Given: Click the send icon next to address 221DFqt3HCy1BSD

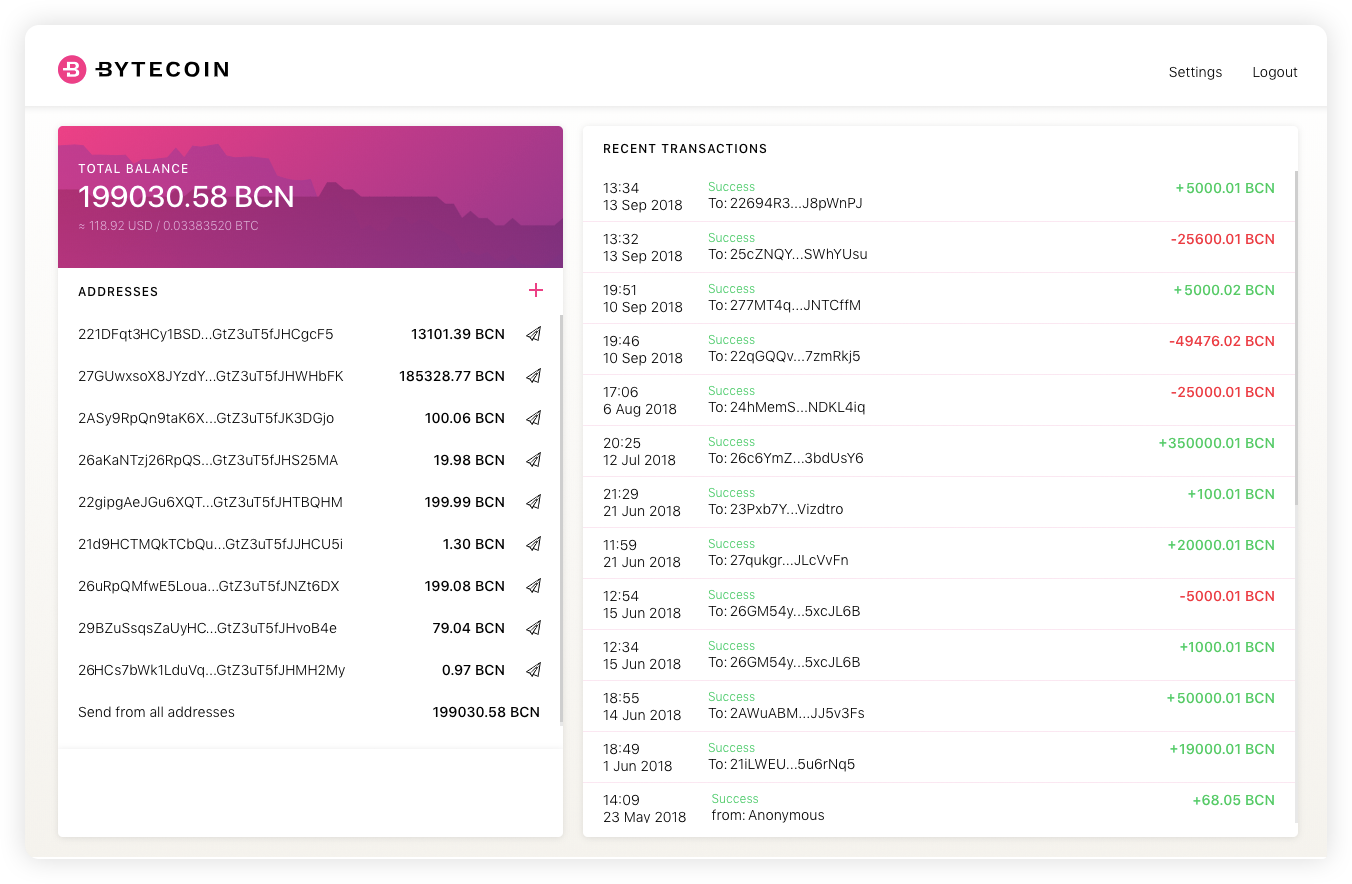Looking at the screenshot, I should [x=533, y=334].
